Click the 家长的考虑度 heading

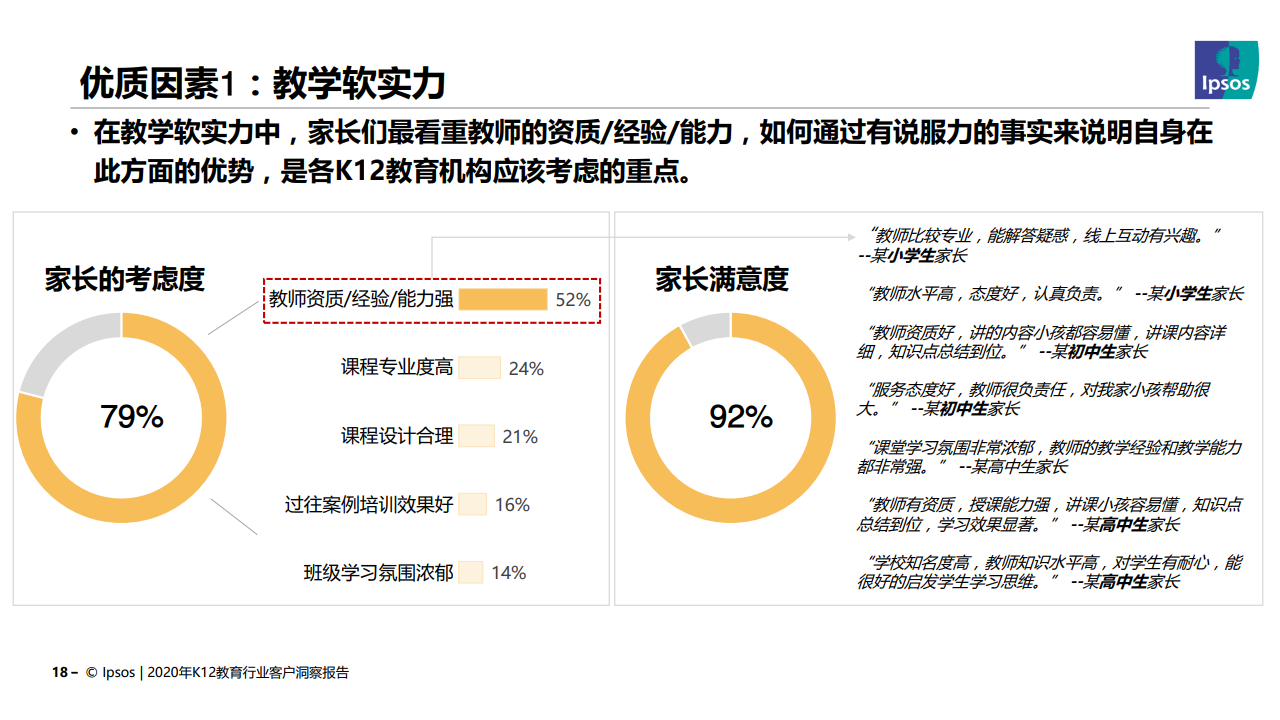click(x=124, y=279)
